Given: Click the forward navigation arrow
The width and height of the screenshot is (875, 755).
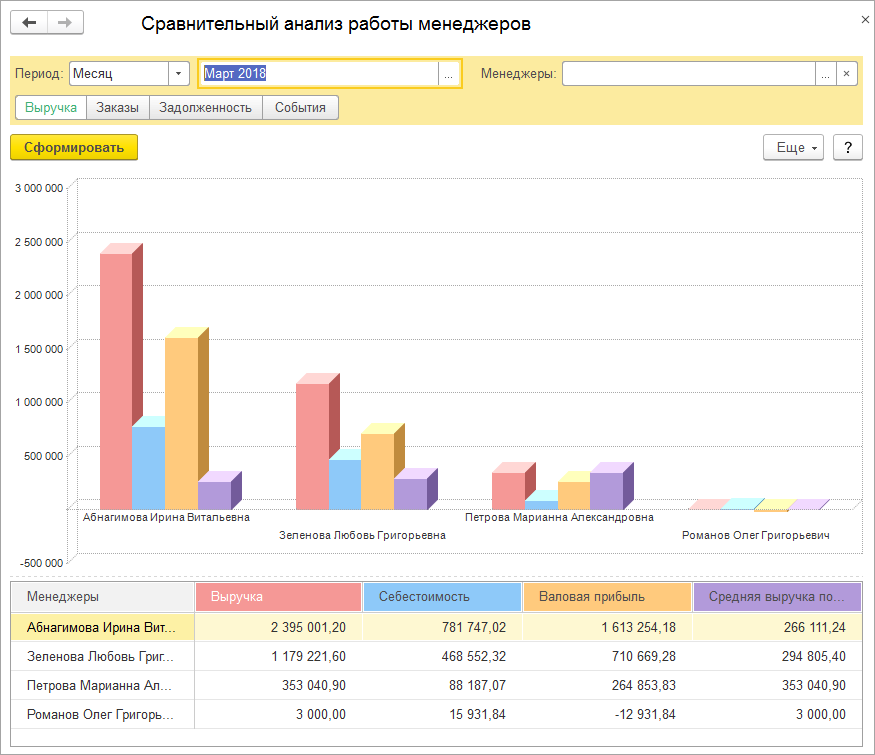Looking at the screenshot, I should click(65, 23).
